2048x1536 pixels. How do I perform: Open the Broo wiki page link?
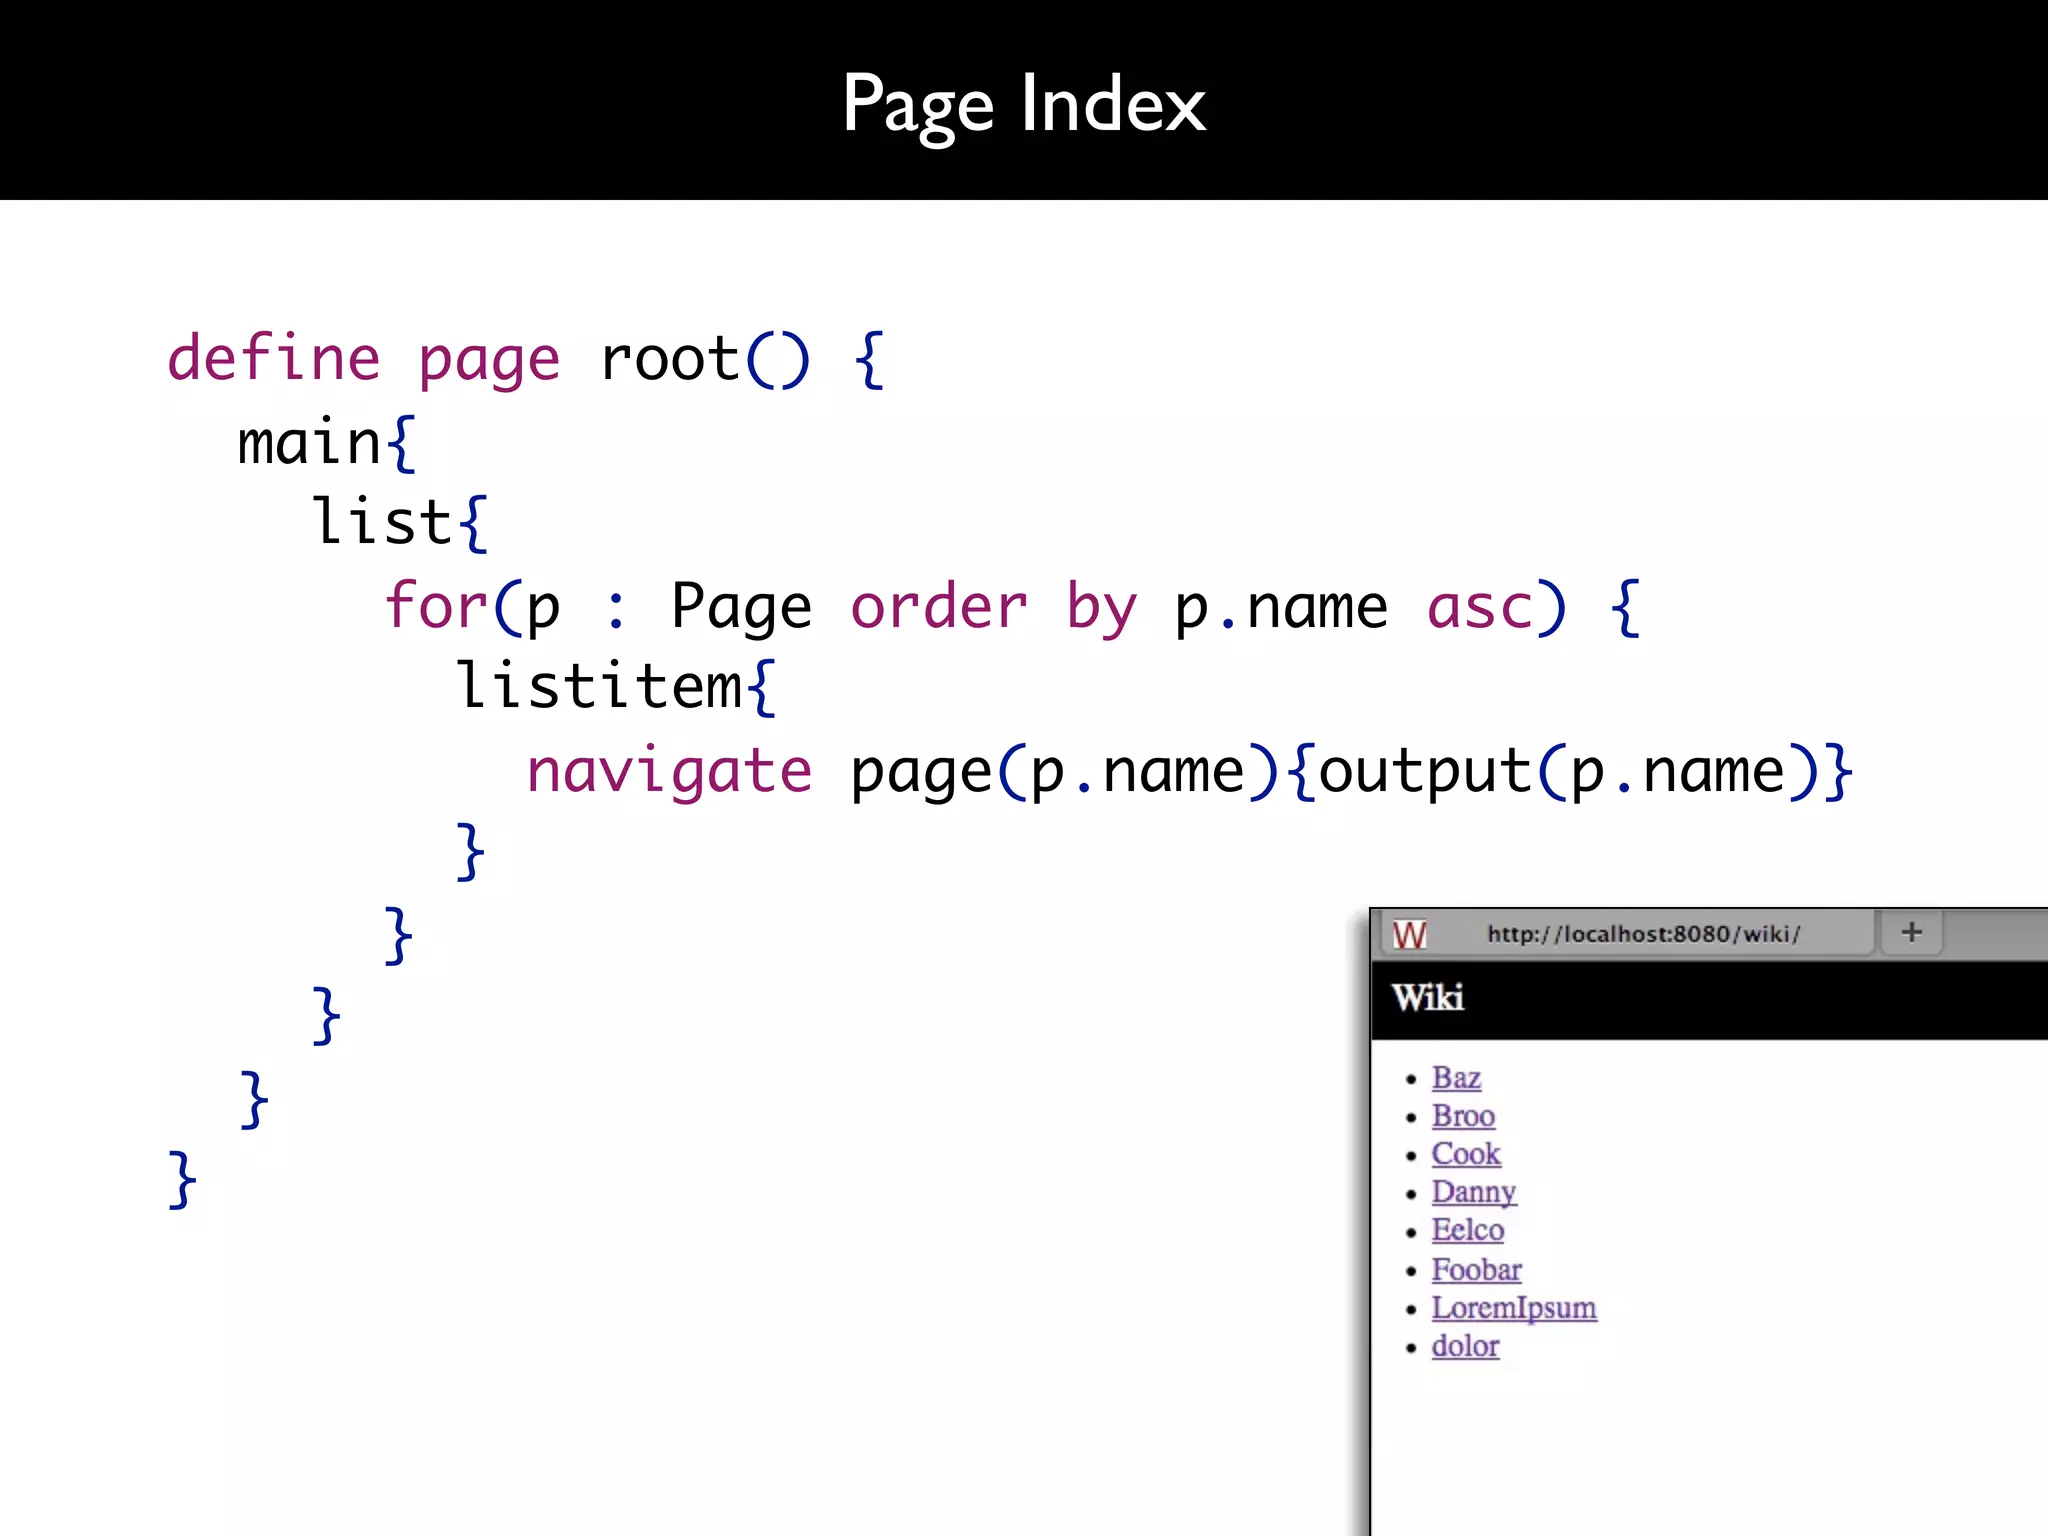pyautogui.click(x=1463, y=1116)
